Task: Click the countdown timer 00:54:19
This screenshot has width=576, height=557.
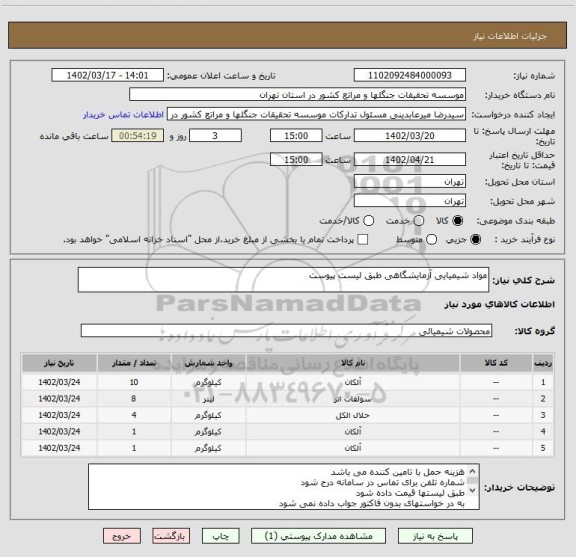Action: click(138, 136)
